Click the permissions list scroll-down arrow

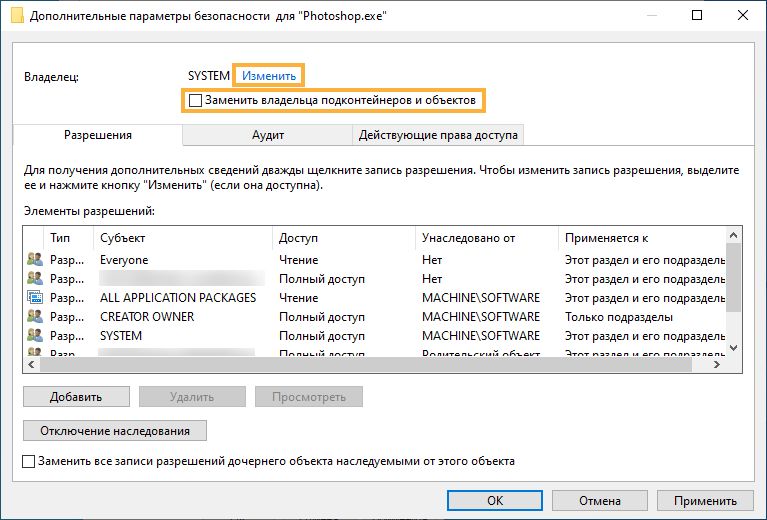pyautogui.click(x=733, y=348)
